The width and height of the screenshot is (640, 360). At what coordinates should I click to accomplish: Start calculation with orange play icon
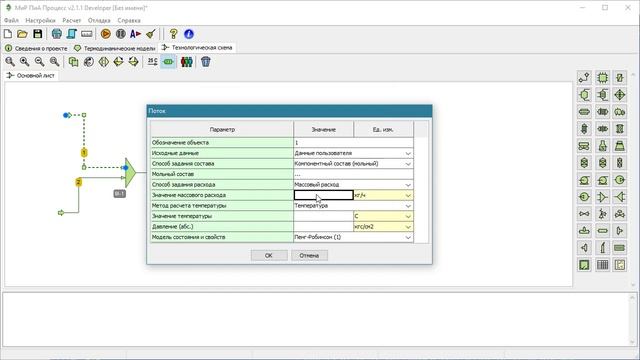tap(106, 34)
